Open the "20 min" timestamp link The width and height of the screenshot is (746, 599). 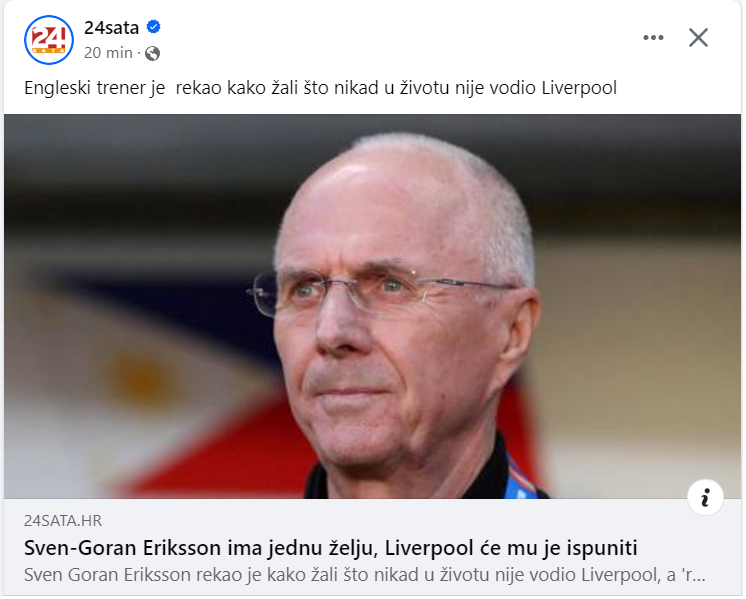(108, 53)
